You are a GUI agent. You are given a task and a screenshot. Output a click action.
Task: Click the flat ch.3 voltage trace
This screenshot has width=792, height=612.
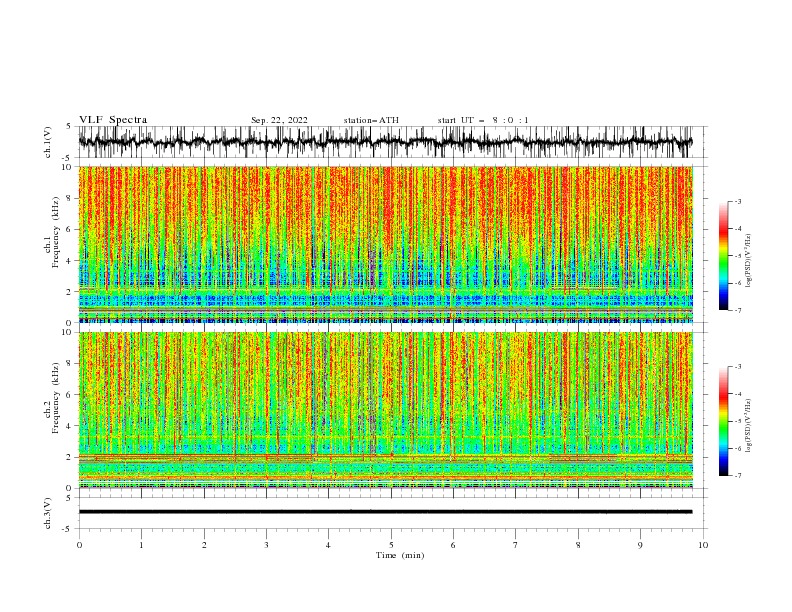coord(385,512)
